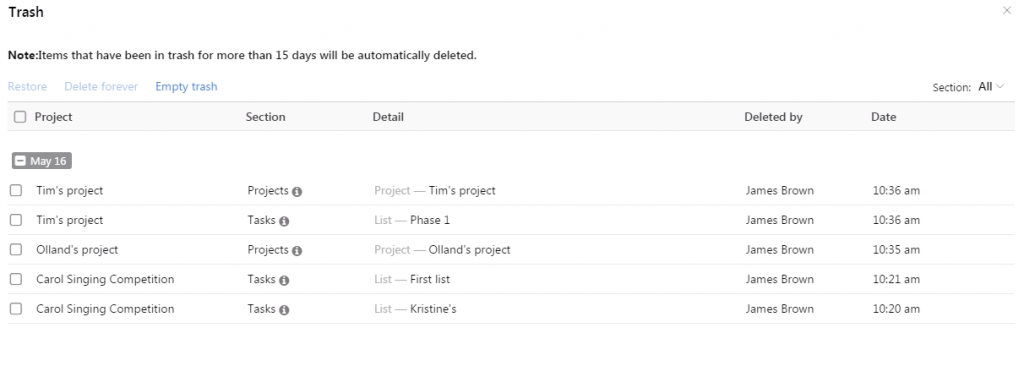The image size is (1024, 377).
Task: Open the Section filter dropdown
Action: click(x=991, y=86)
